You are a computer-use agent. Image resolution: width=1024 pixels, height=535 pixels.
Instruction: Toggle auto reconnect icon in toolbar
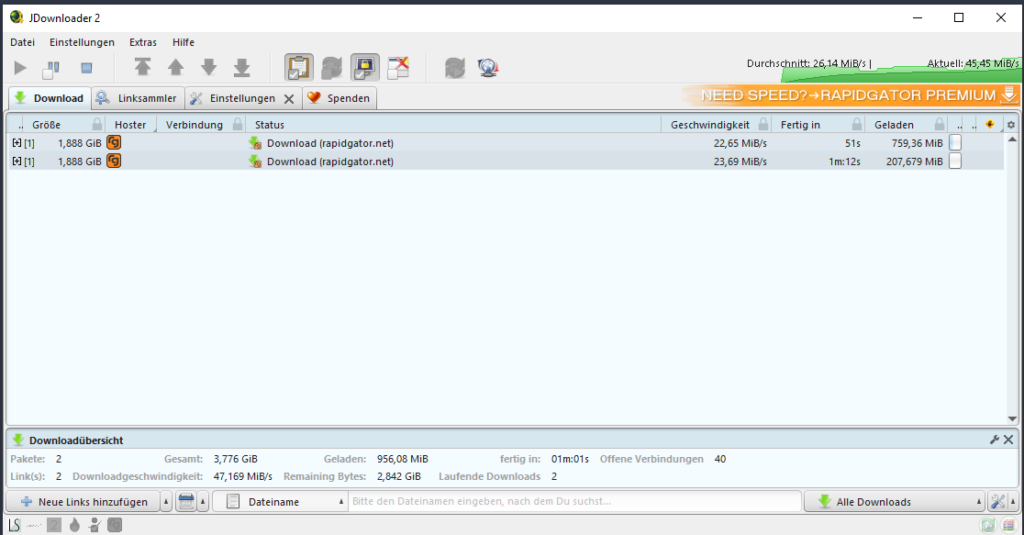[x=332, y=67]
